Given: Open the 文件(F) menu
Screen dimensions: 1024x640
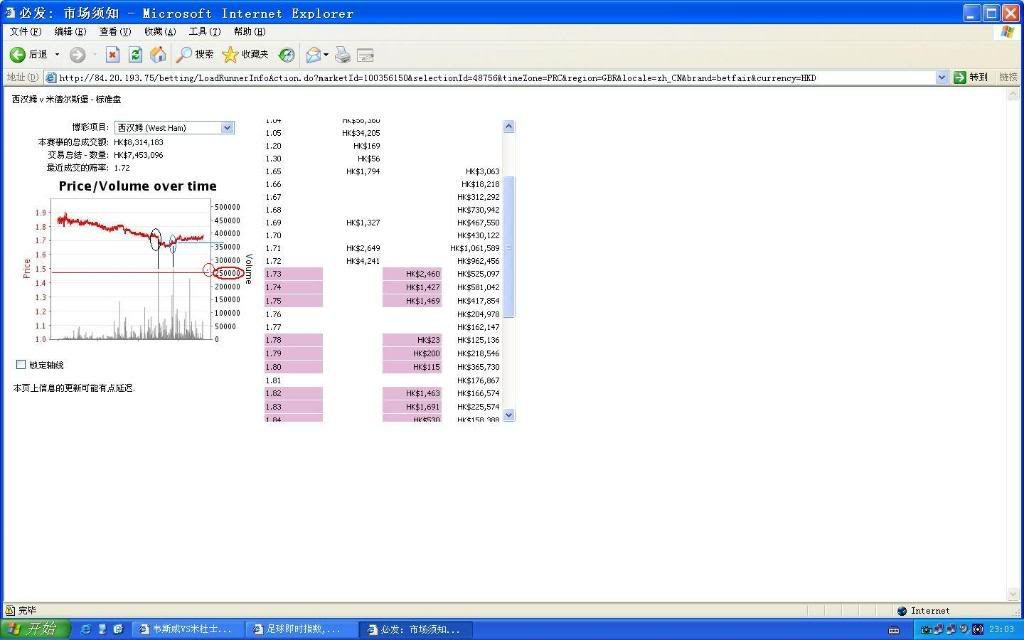Looking at the screenshot, I should pos(25,32).
